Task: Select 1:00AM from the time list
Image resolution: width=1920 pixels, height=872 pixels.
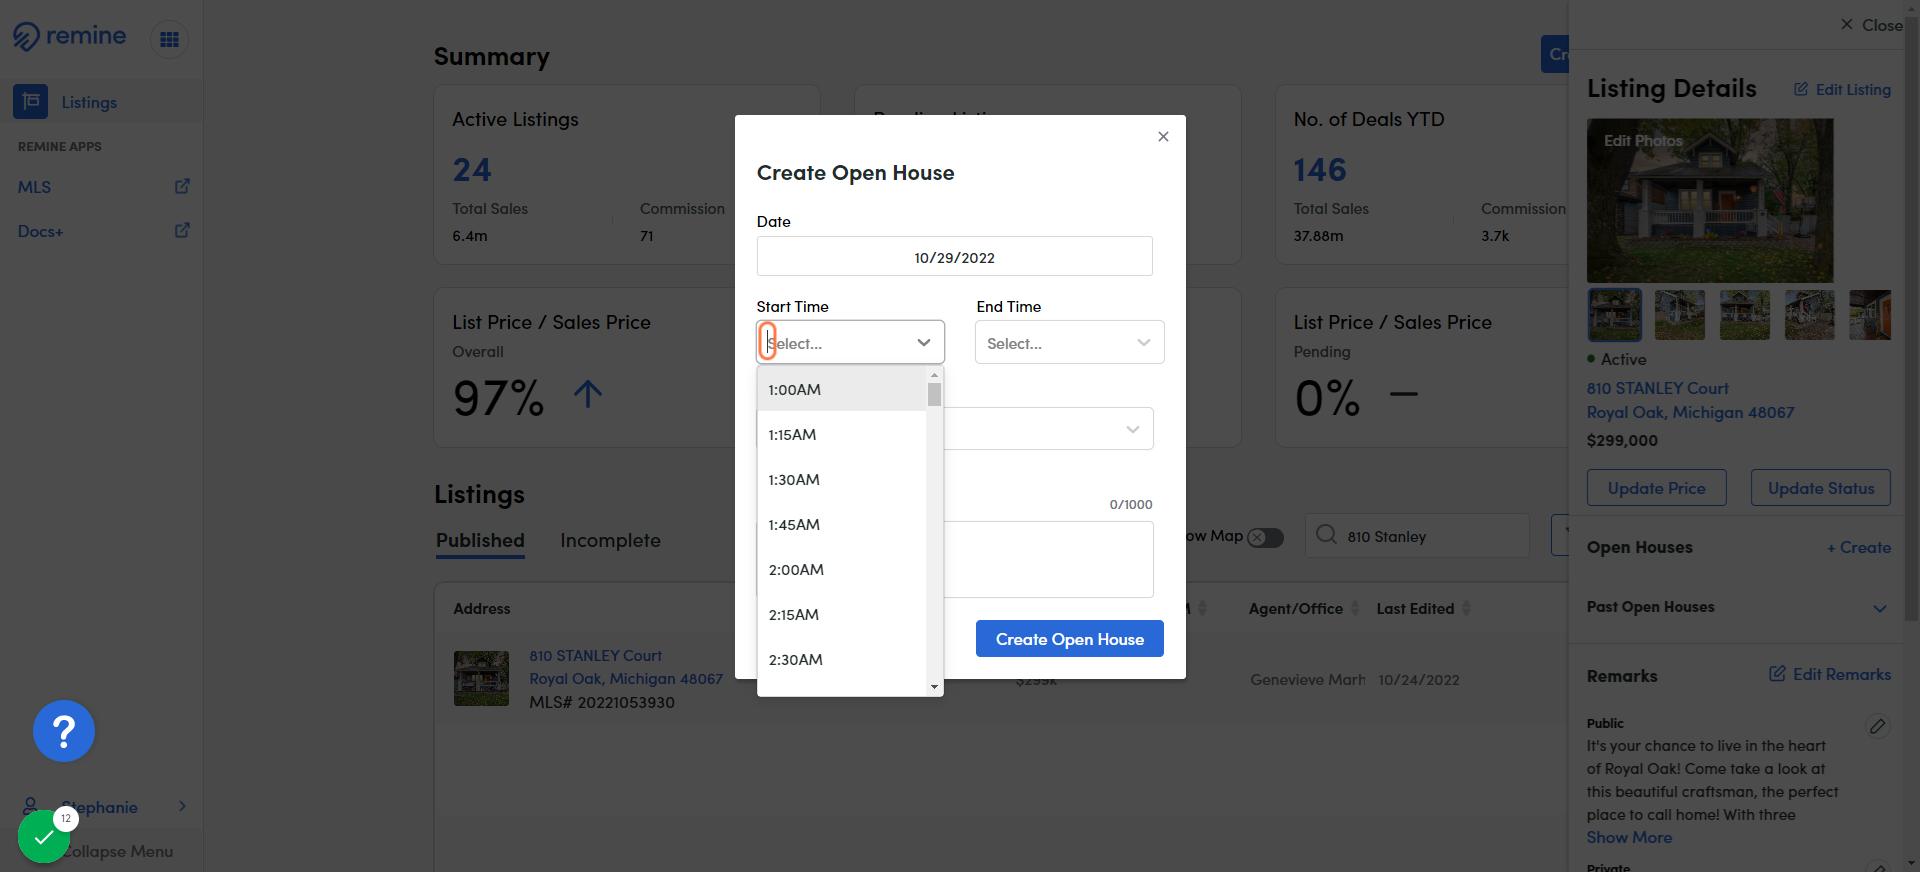Action: 842,390
